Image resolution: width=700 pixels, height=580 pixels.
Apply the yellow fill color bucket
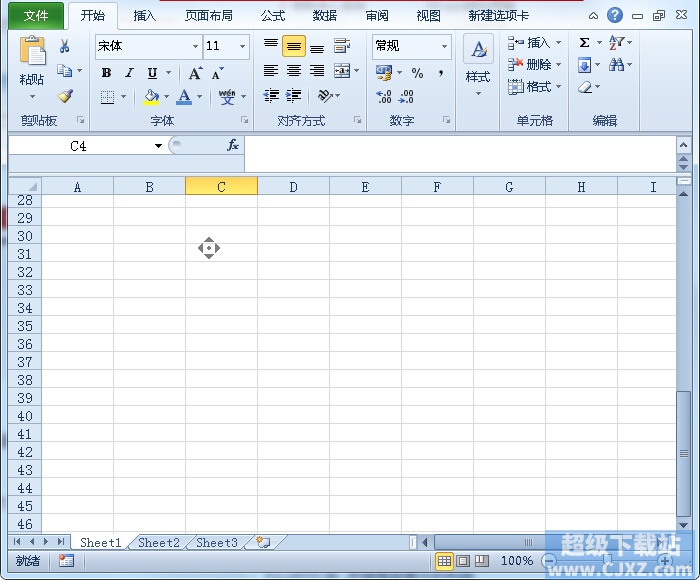coord(151,96)
